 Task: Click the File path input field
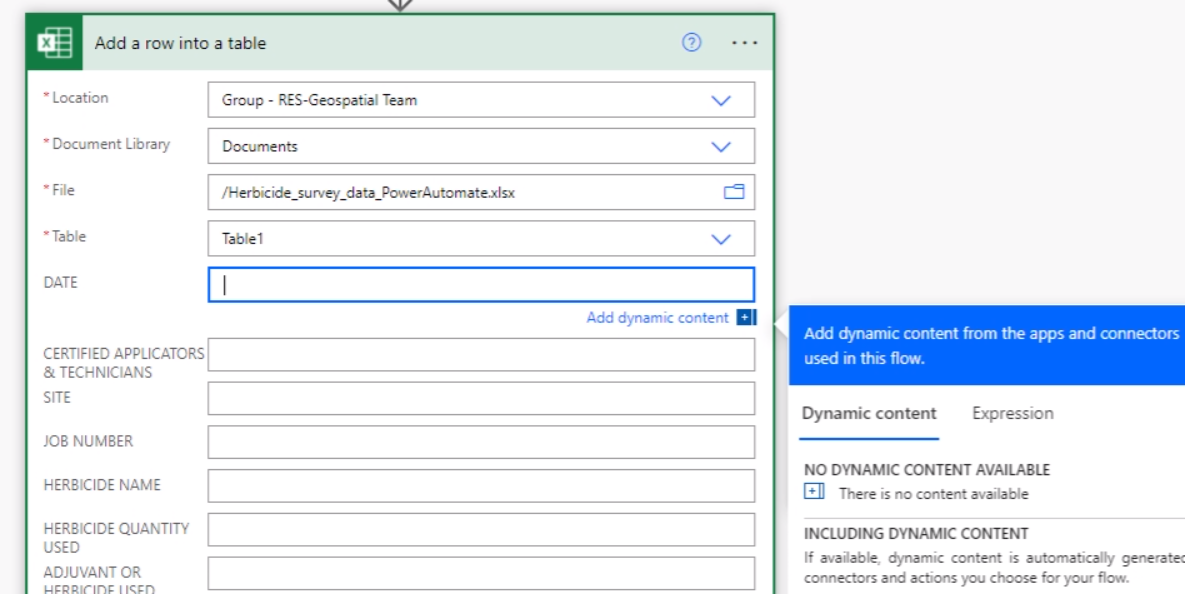[460, 192]
